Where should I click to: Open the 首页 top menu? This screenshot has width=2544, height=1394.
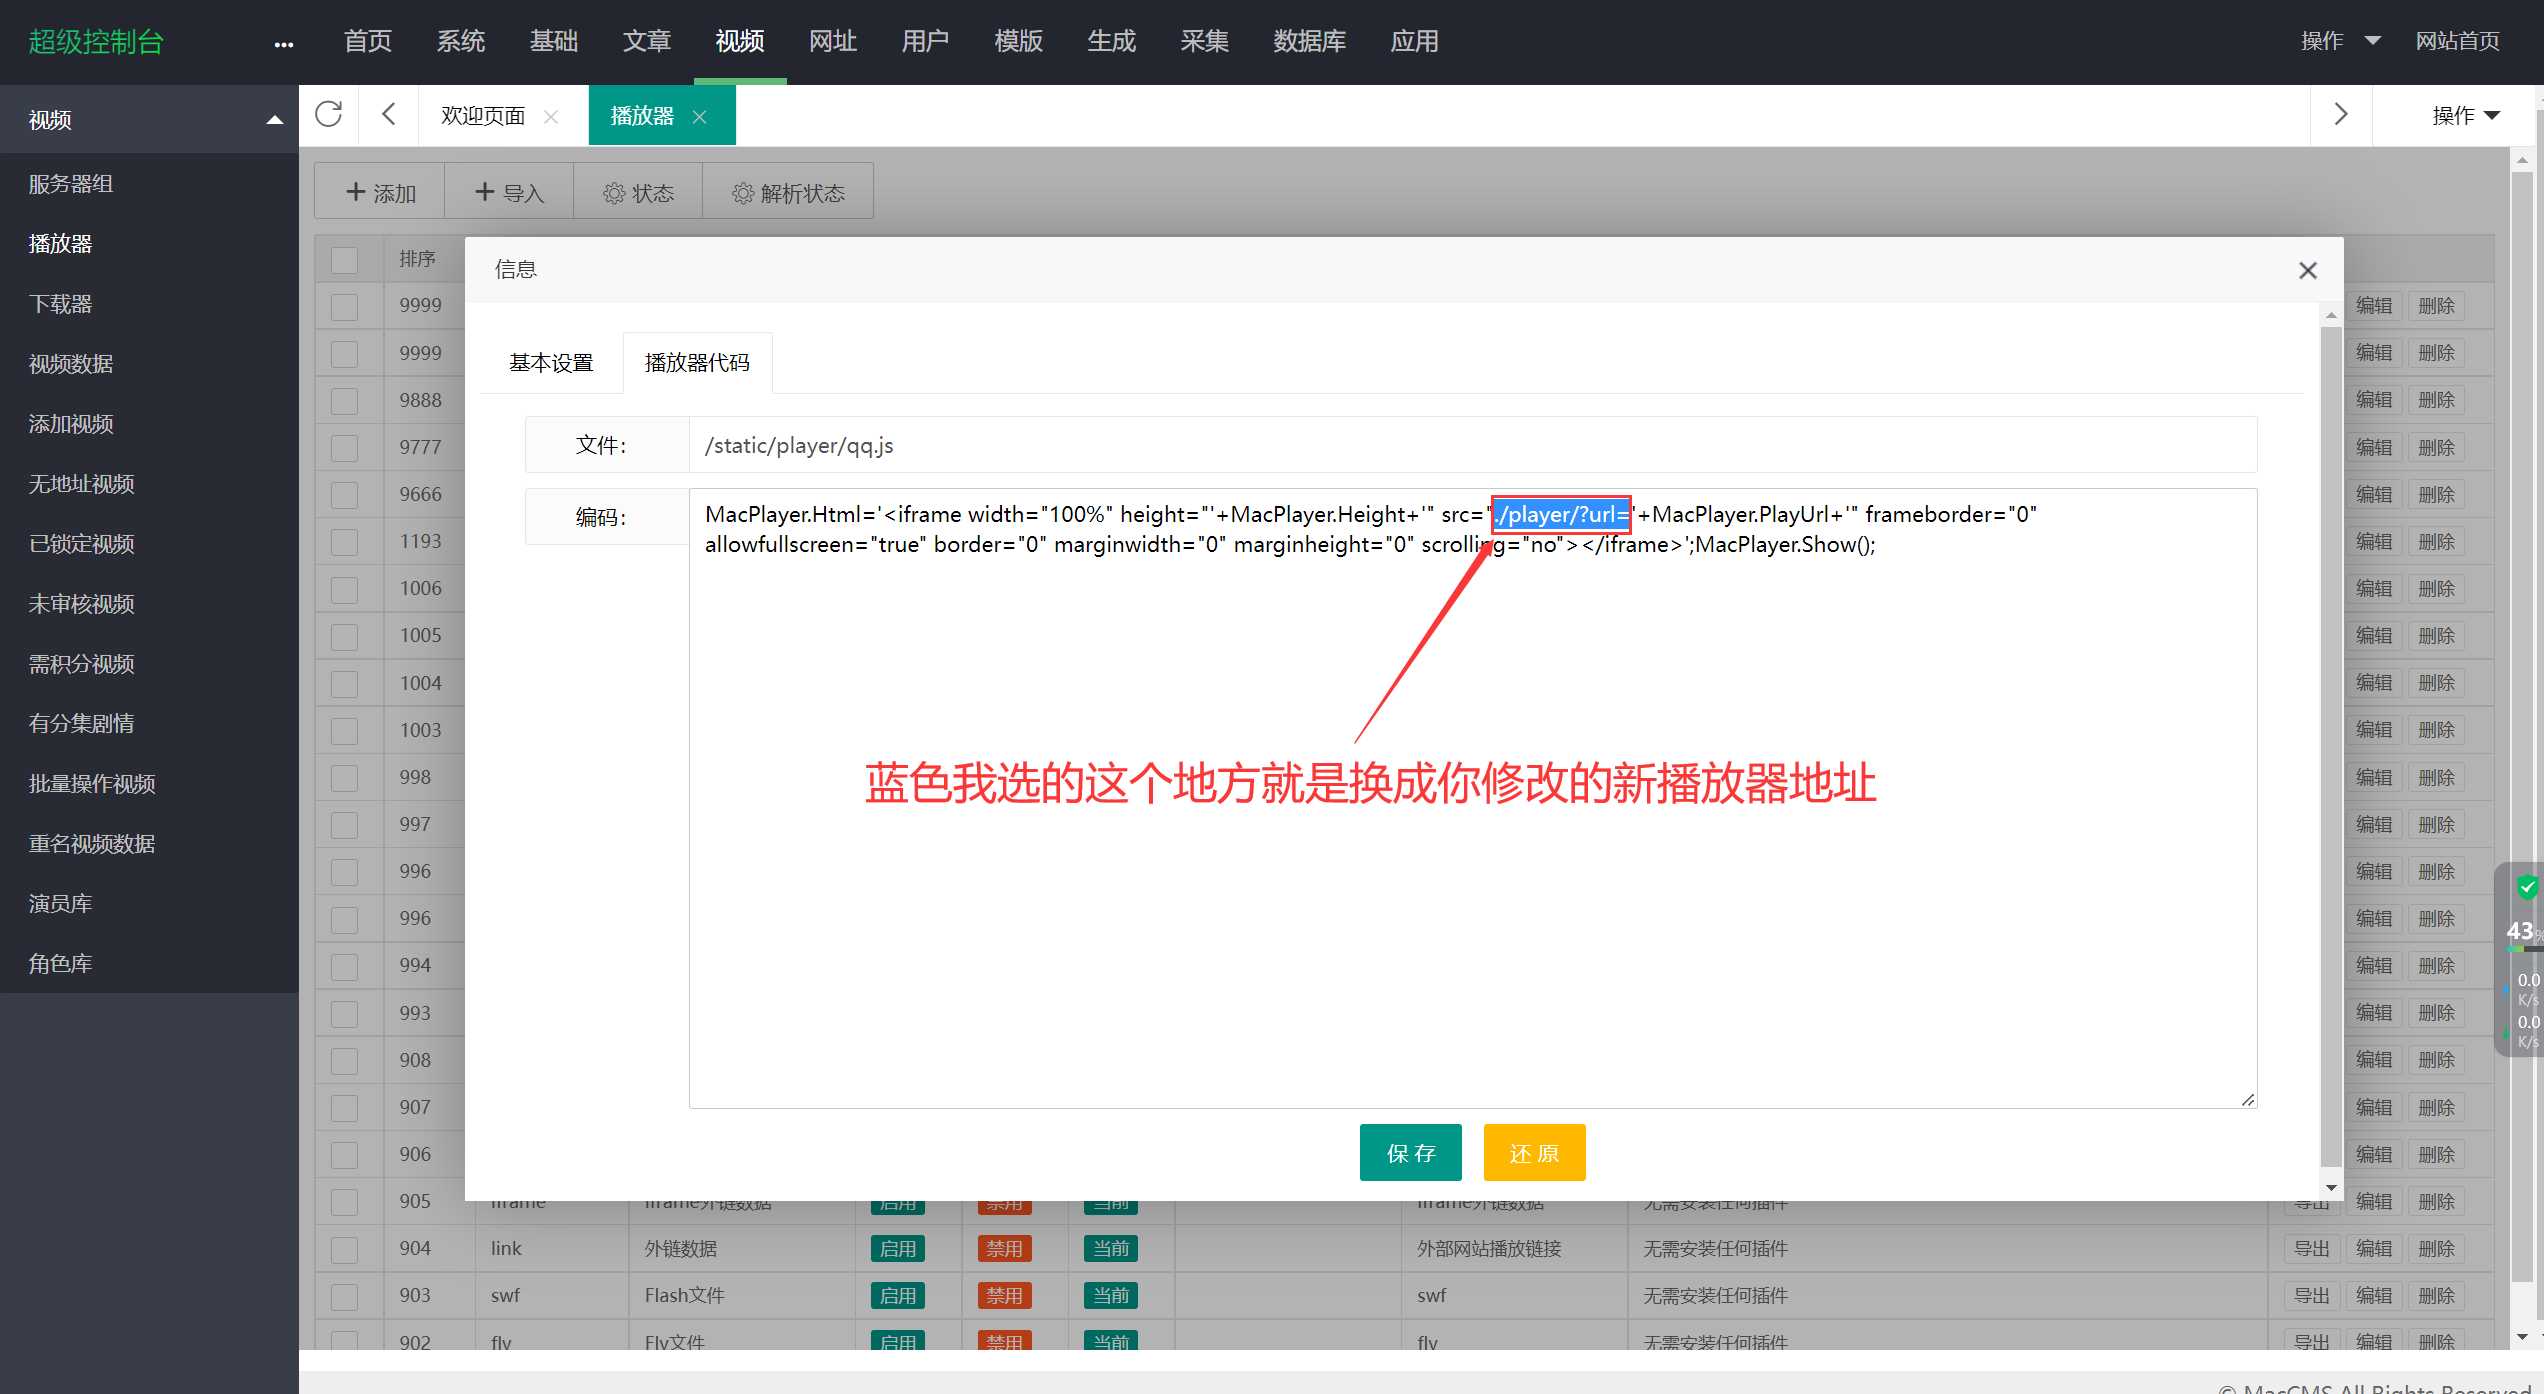(368, 41)
